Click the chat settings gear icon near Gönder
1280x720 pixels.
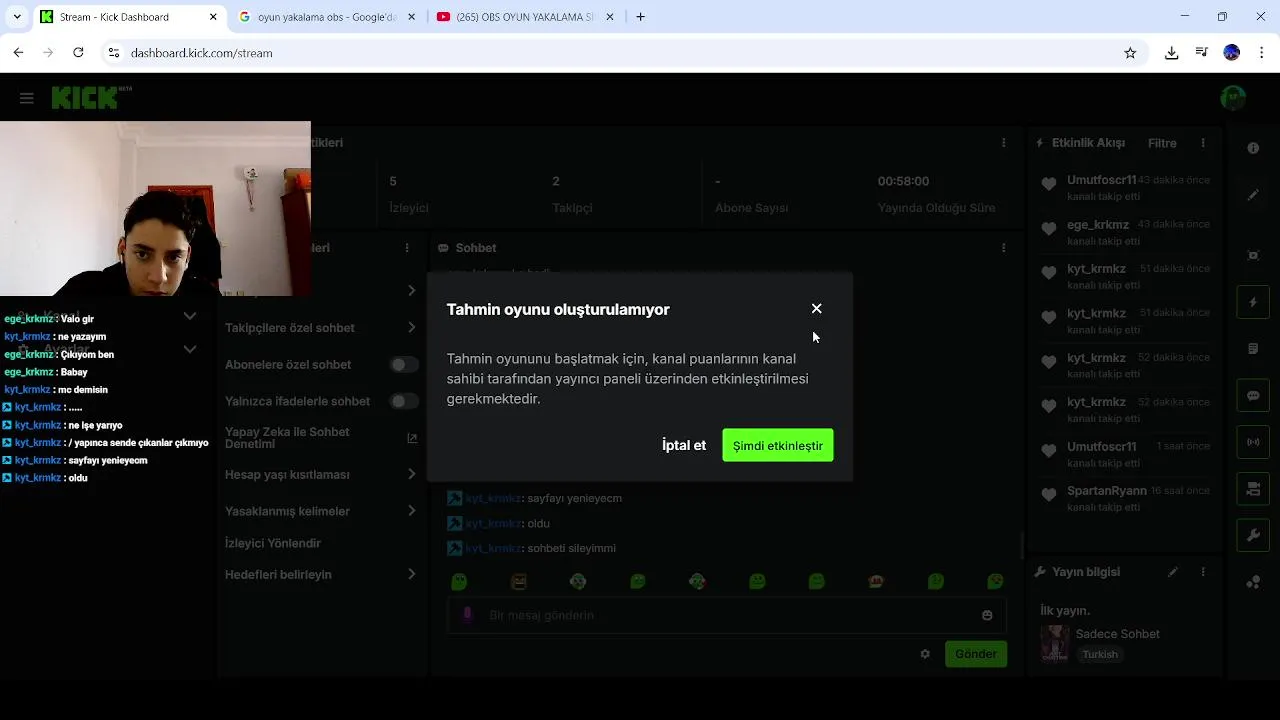tap(925, 654)
